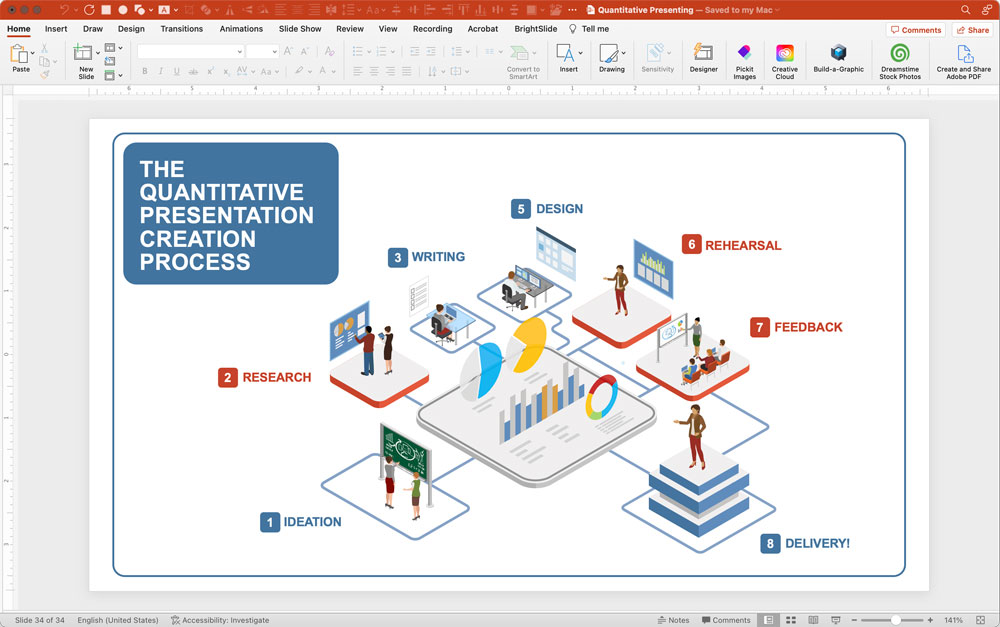The image size is (1000, 627).
Task: Click the Decrease Indent icon
Action: (x=415, y=51)
